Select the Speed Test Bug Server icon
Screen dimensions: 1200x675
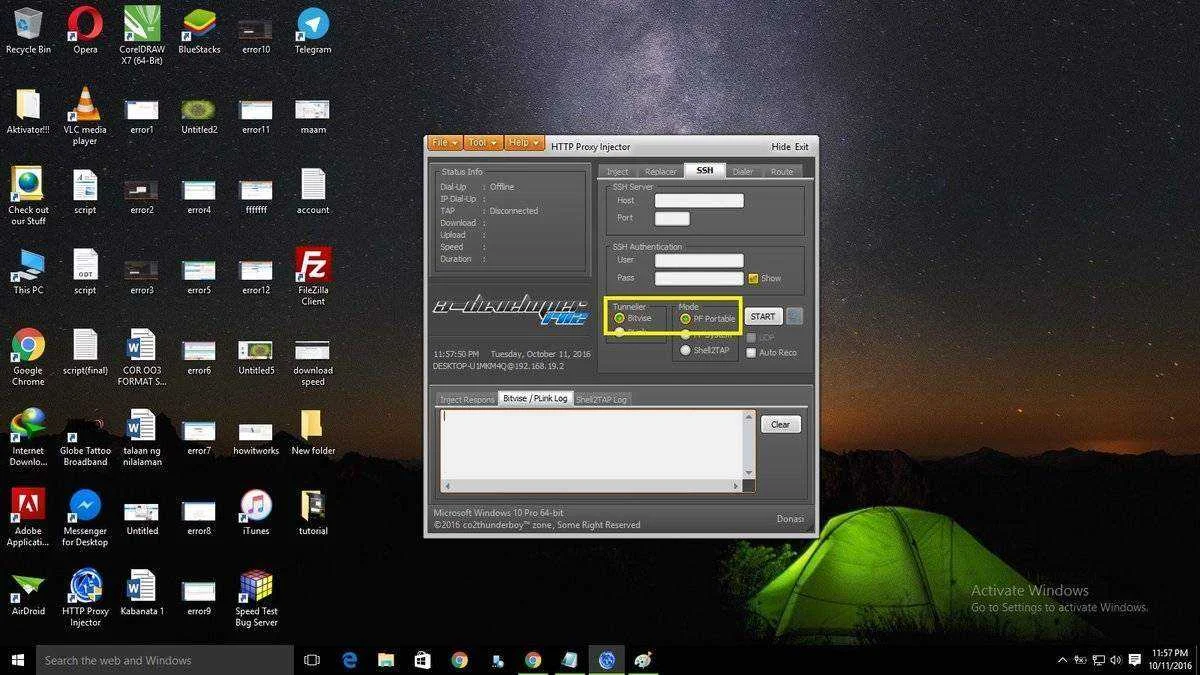[256, 597]
